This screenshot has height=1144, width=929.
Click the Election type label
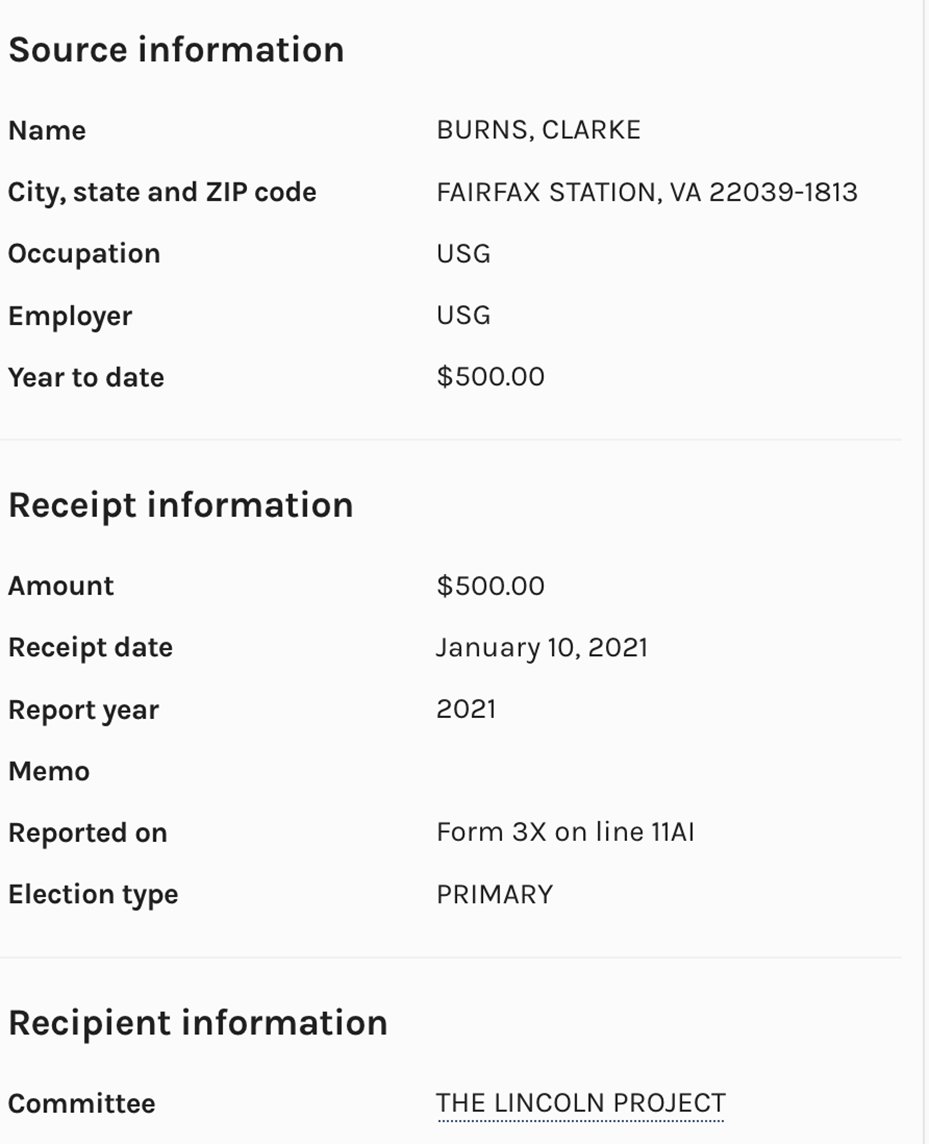coord(93,894)
